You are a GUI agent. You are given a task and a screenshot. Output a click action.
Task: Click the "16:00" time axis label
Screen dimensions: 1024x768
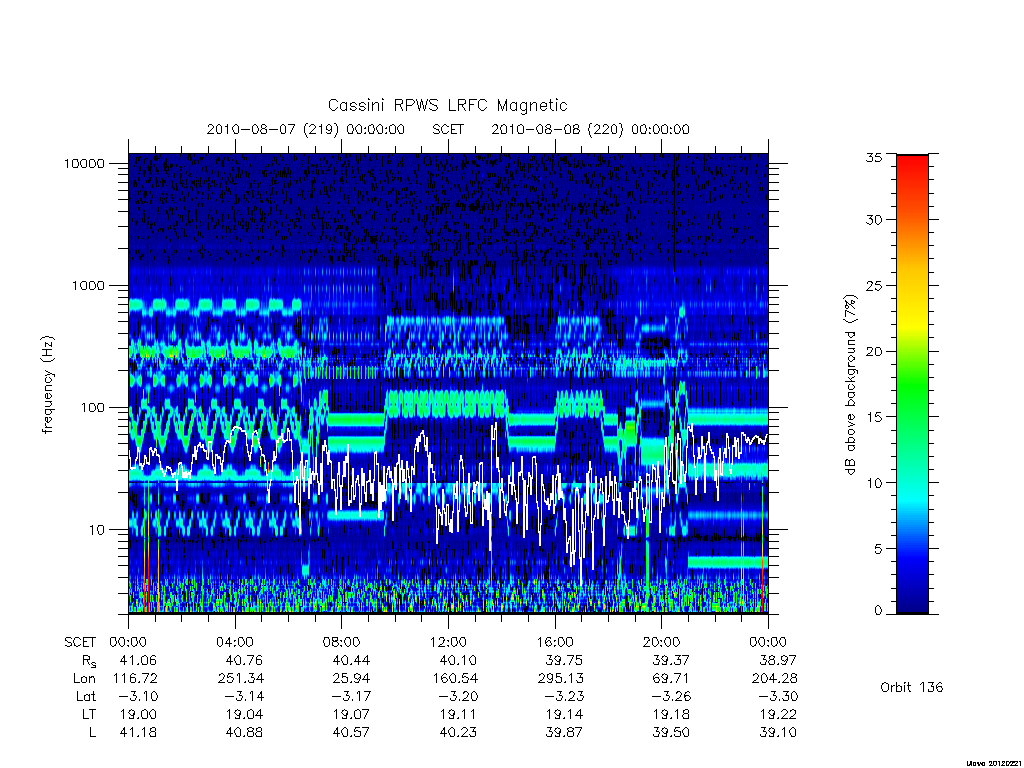(555, 642)
